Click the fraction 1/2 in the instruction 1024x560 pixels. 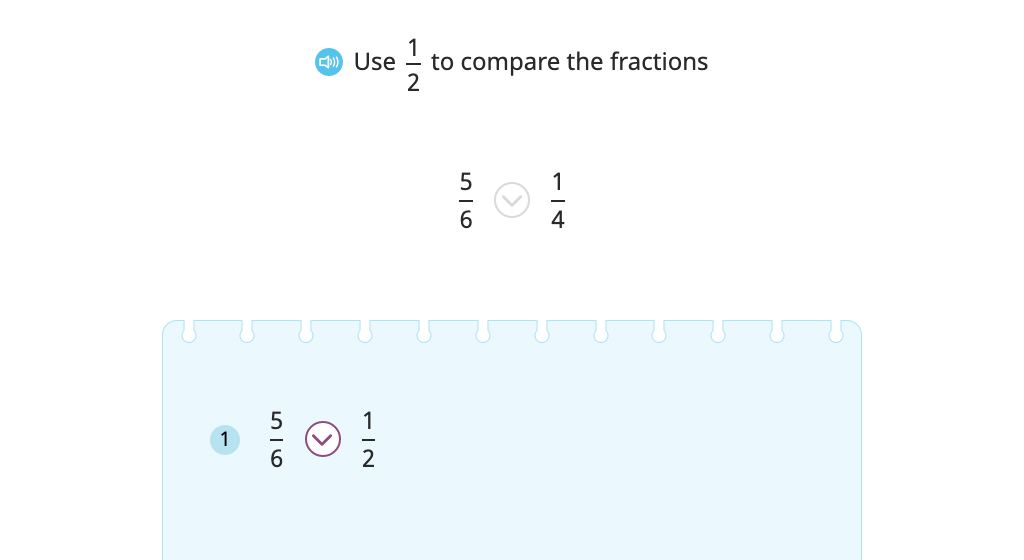[x=413, y=65]
